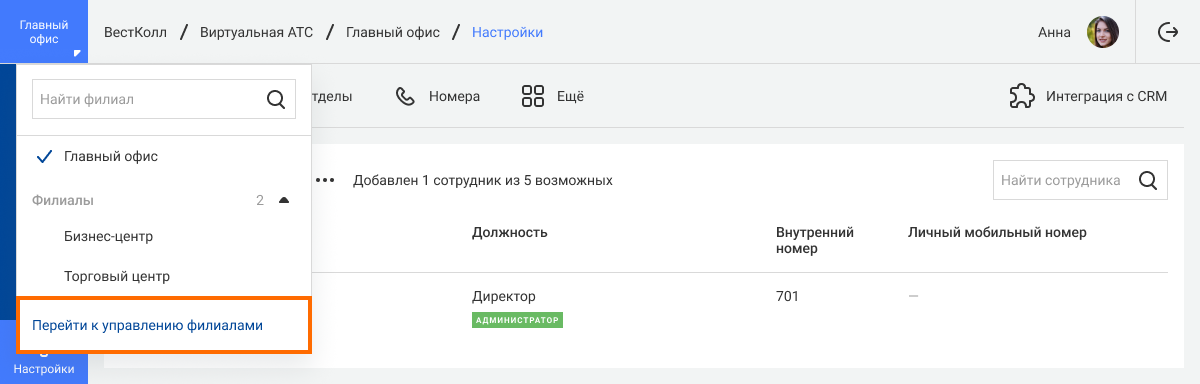This screenshot has width=1200, height=384.
Task: Click the phone icon next to Номера
Action: (x=405, y=97)
